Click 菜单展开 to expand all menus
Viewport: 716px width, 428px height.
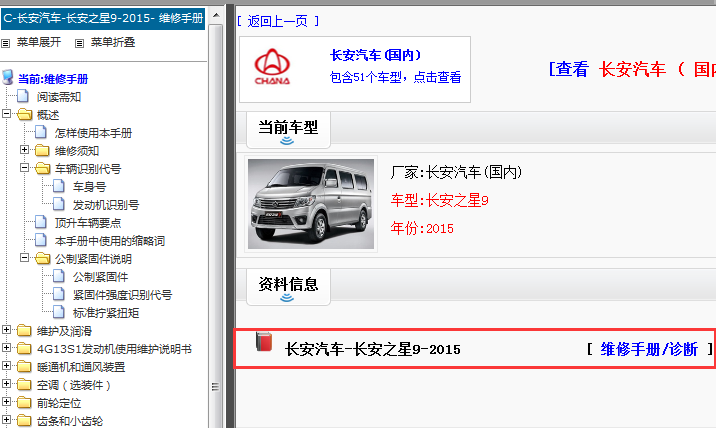(x=39, y=42)
